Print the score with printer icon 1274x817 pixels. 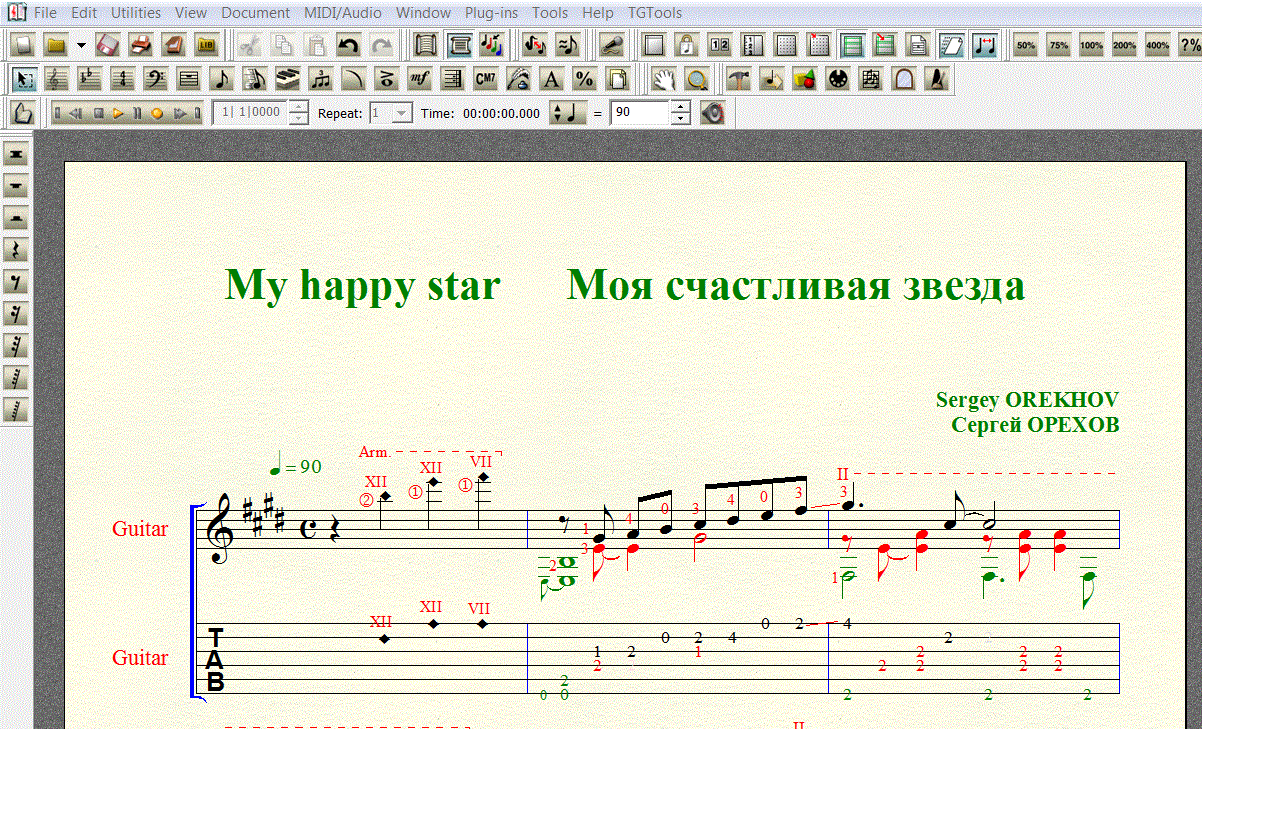(x=141, y=45)
